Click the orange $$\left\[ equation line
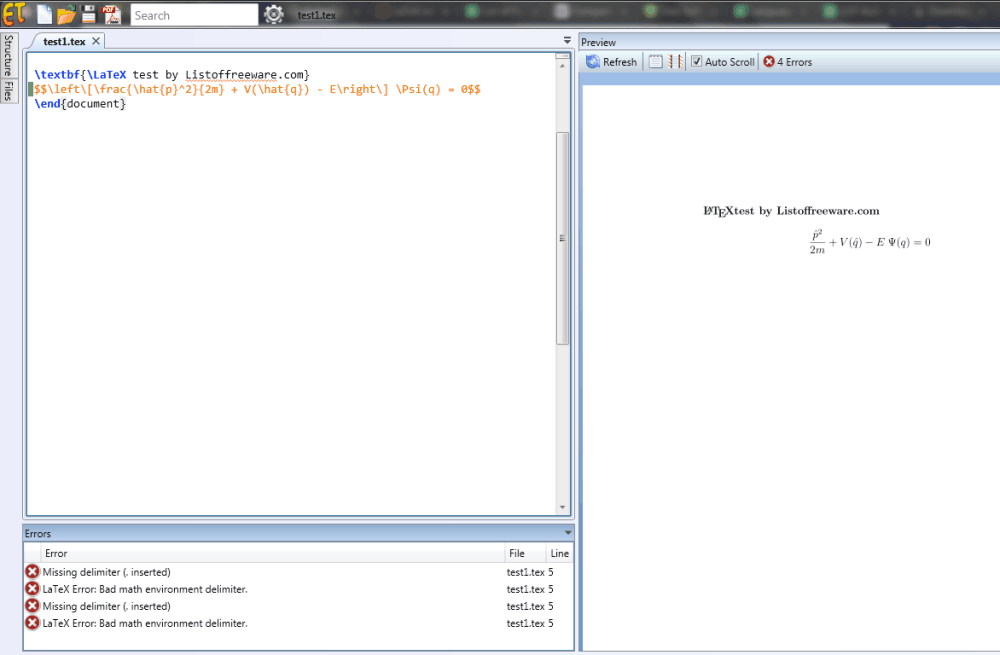The image size is (1000, 655). click(257, 89)
